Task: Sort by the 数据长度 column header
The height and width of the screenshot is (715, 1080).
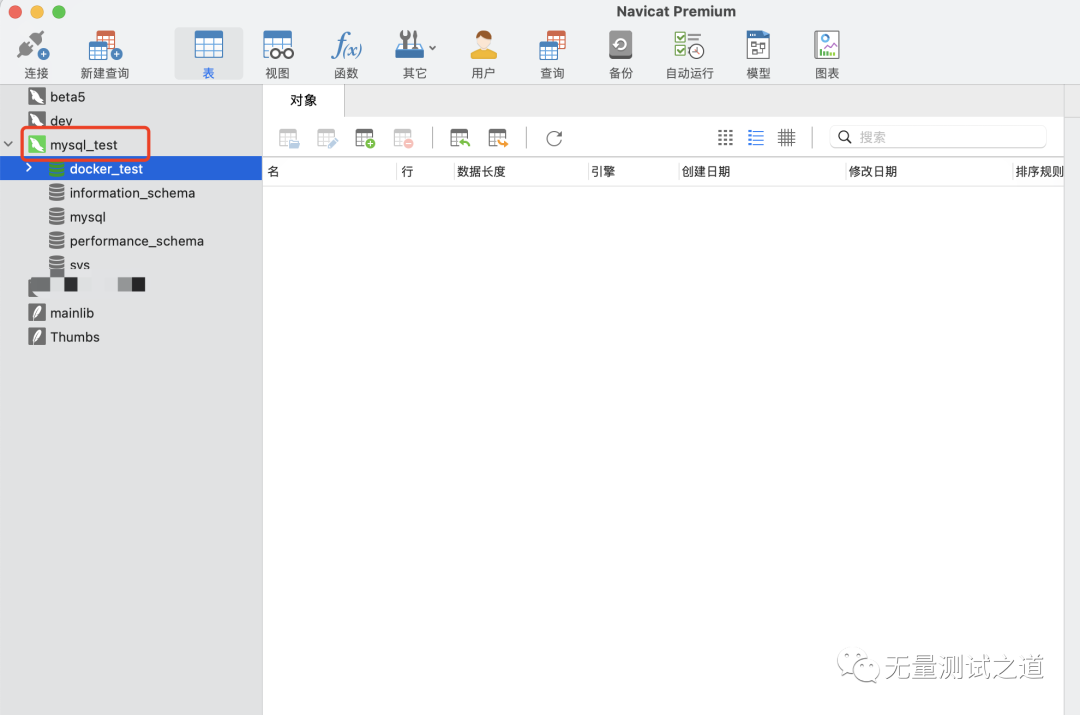Action: [521, 172]
